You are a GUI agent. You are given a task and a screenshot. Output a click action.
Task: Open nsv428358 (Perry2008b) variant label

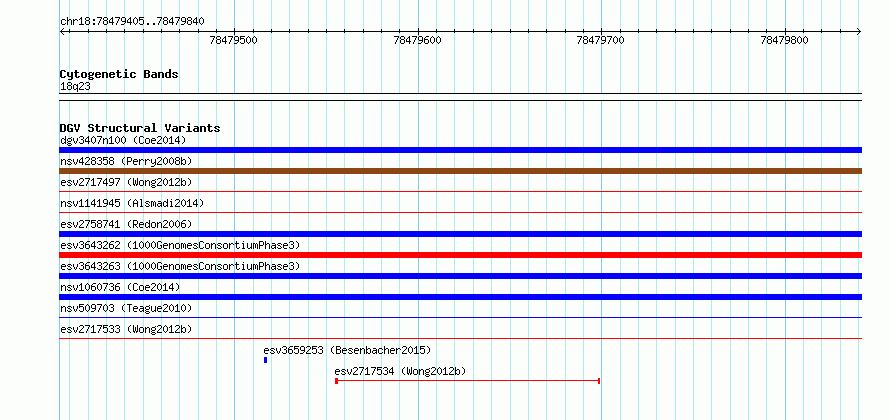pos(126,161)
